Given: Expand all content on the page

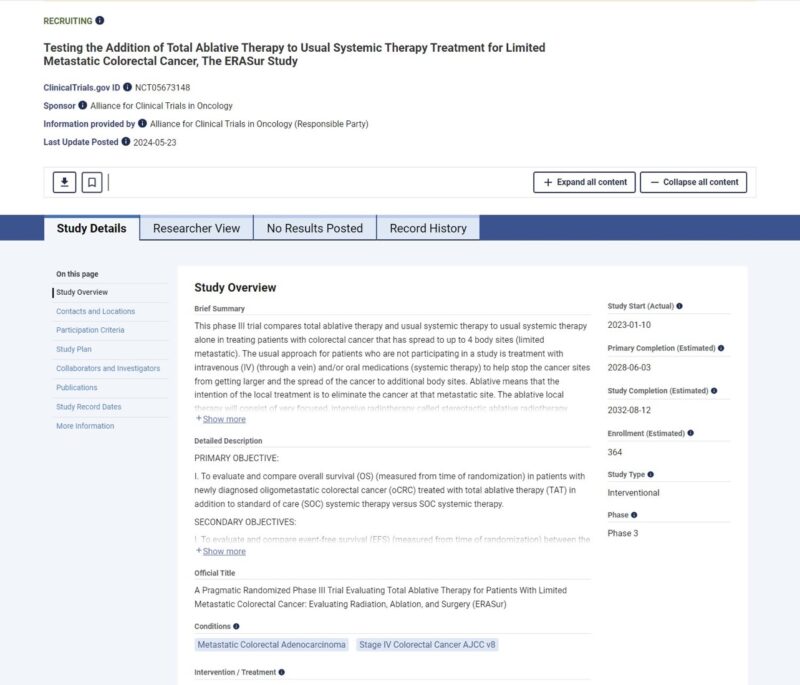Looking at the screenshot, I should [584, 182].
